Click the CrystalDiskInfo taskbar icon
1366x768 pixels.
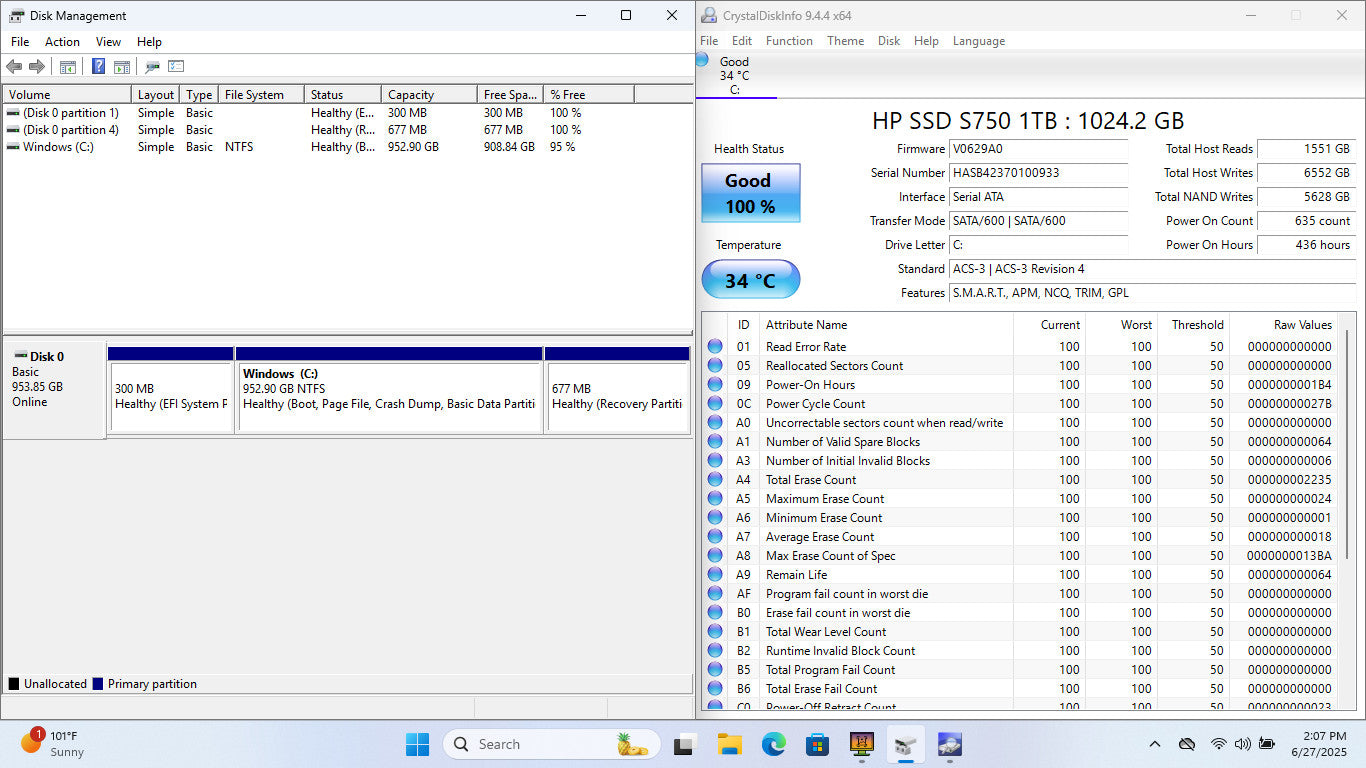[x=949, y=744]
